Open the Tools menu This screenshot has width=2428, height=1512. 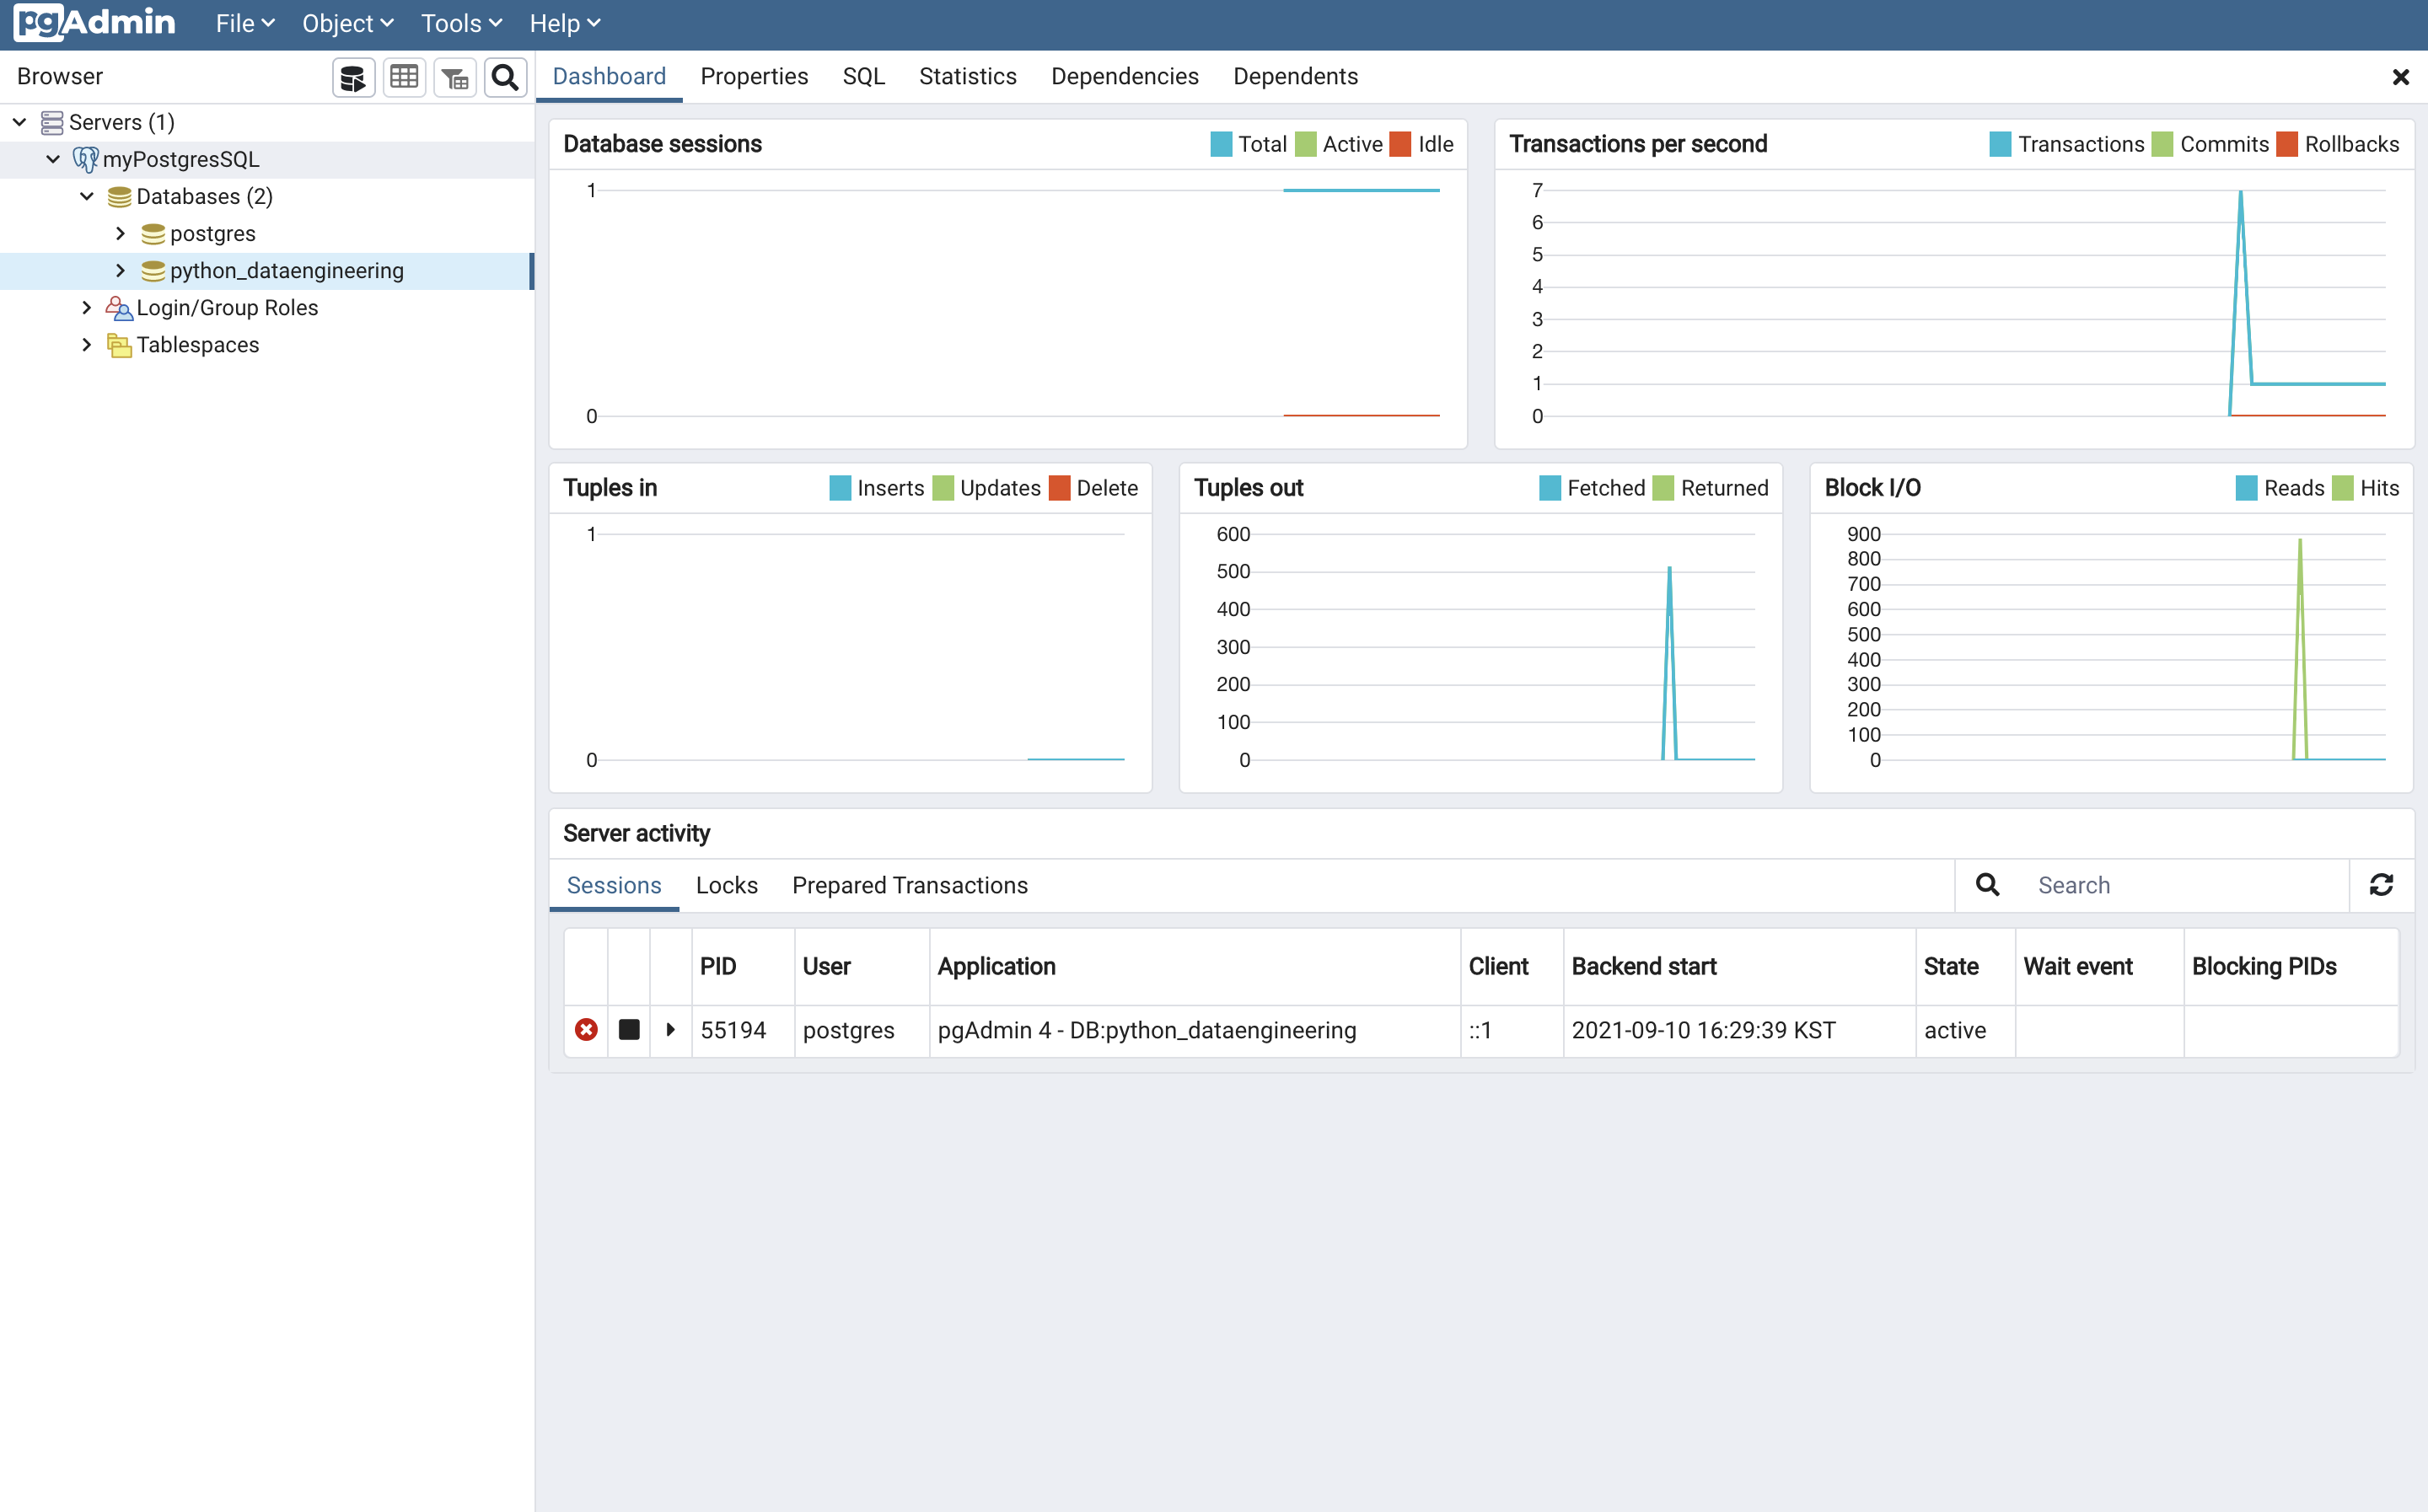click(x=461, y=23)
